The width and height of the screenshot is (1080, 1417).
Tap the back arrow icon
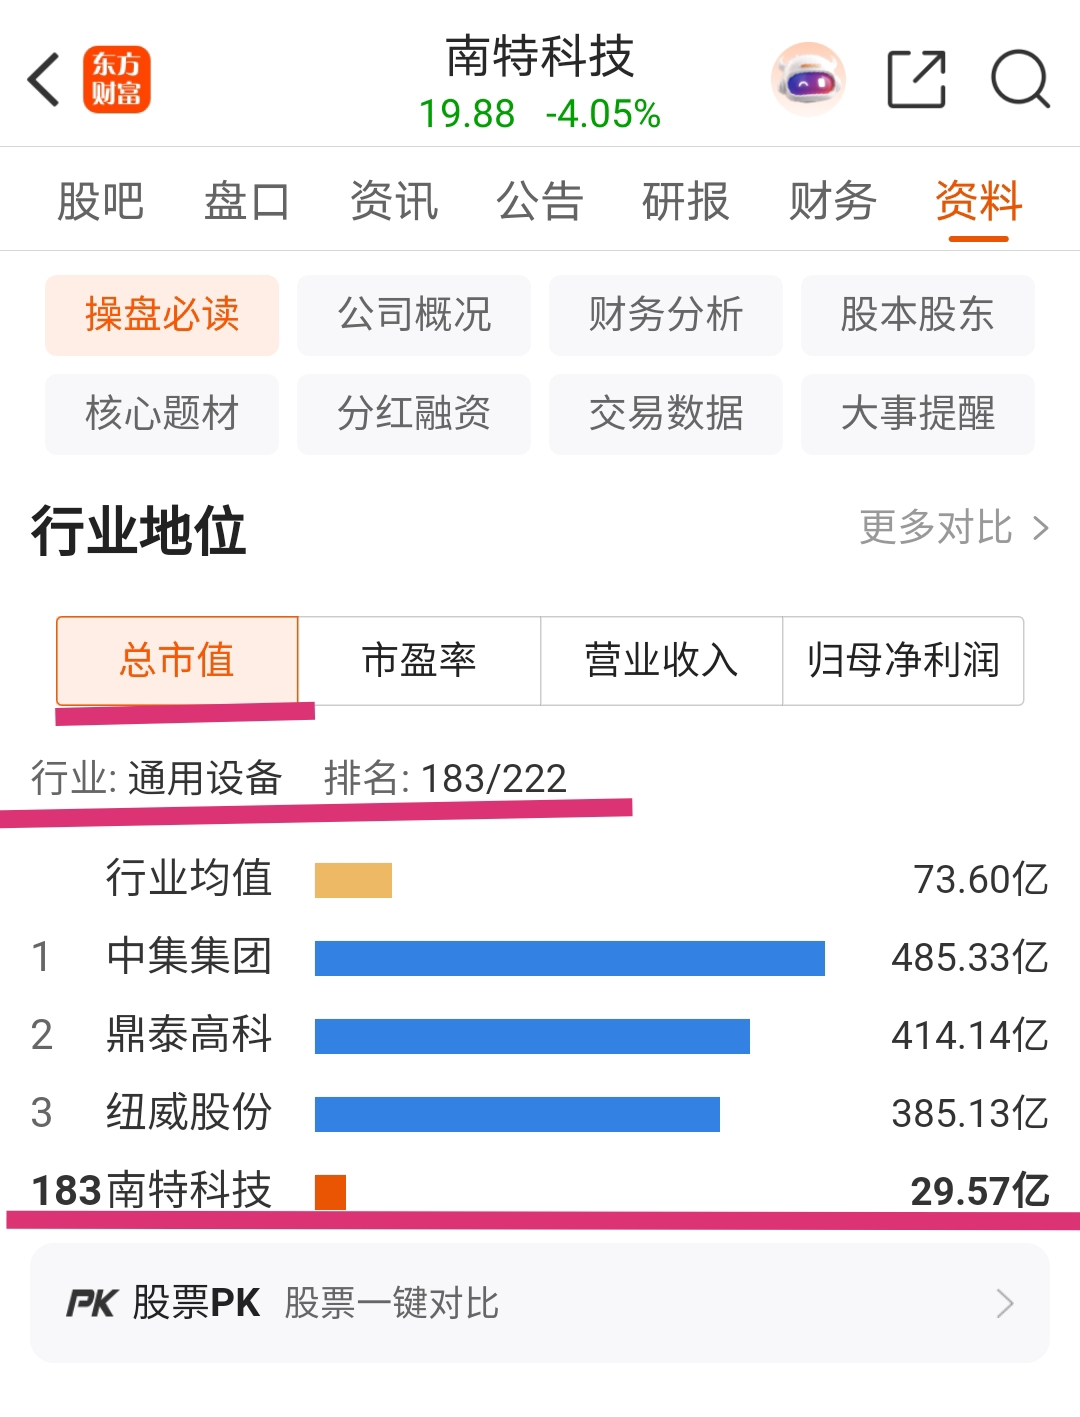pos(44,79)
